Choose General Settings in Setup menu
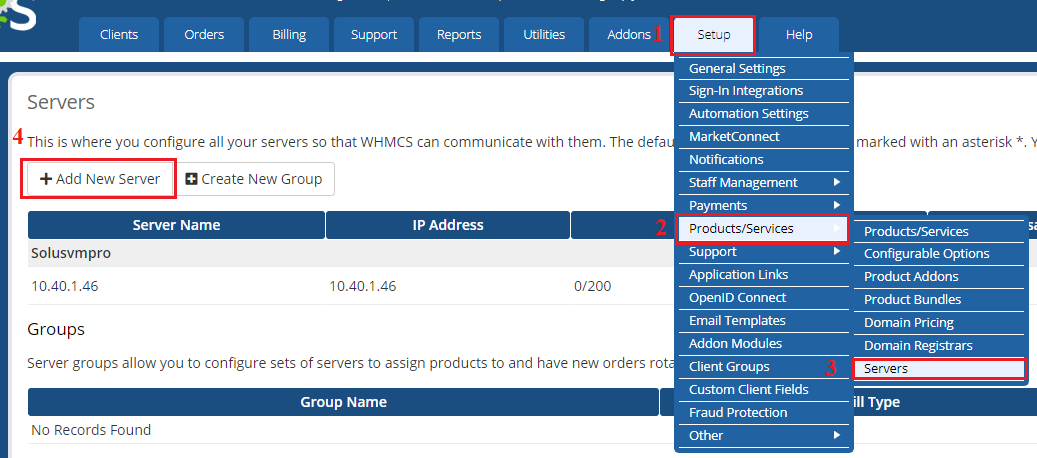This screenshot has width=1037, height=458. coord(737,69)
